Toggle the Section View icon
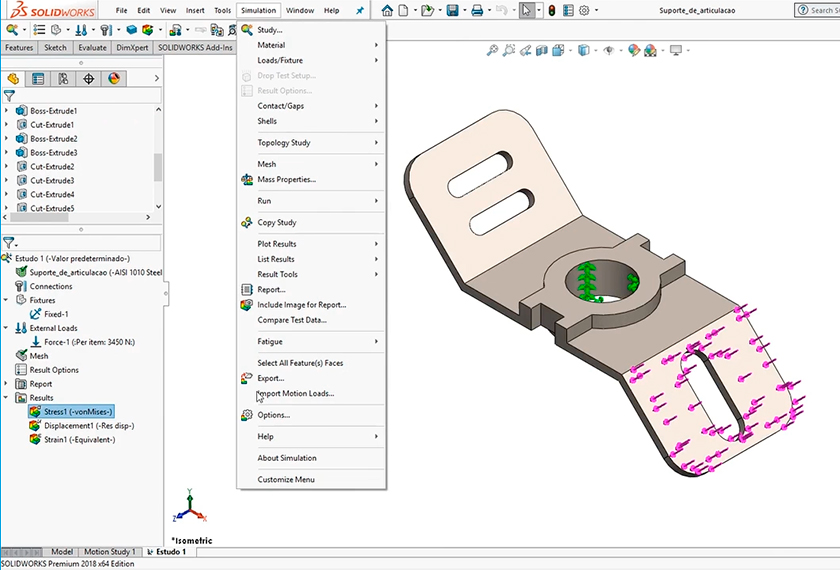This screenshot has width=840, height=570. pyautogui.click(x=540, y=50)
